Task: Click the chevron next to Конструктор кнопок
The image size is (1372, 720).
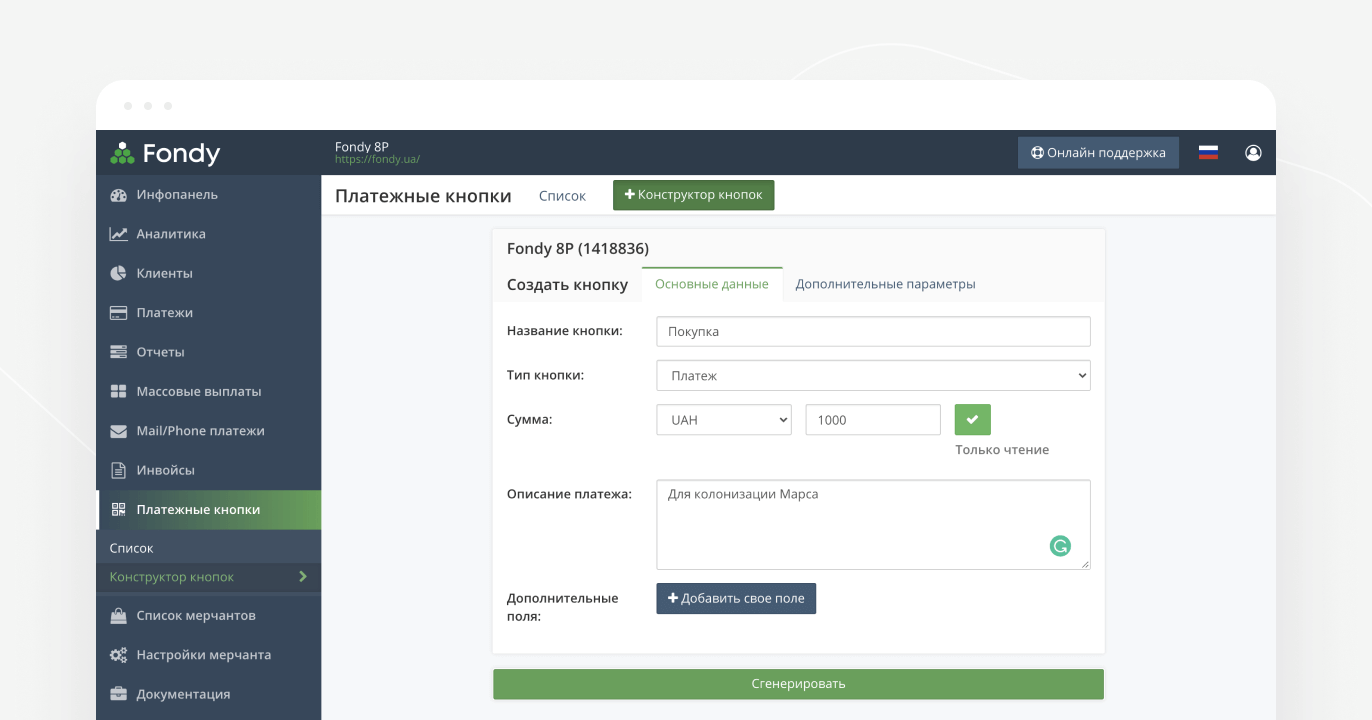Action: 303,577
